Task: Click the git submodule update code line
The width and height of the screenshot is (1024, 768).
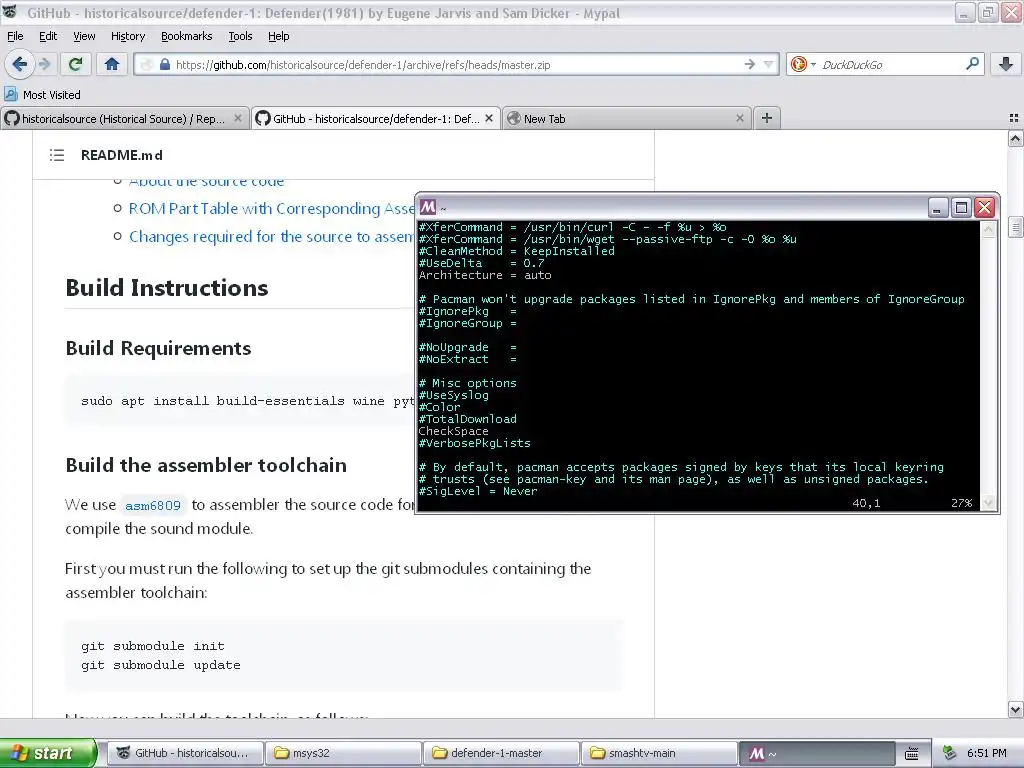Action: point(161,665)
